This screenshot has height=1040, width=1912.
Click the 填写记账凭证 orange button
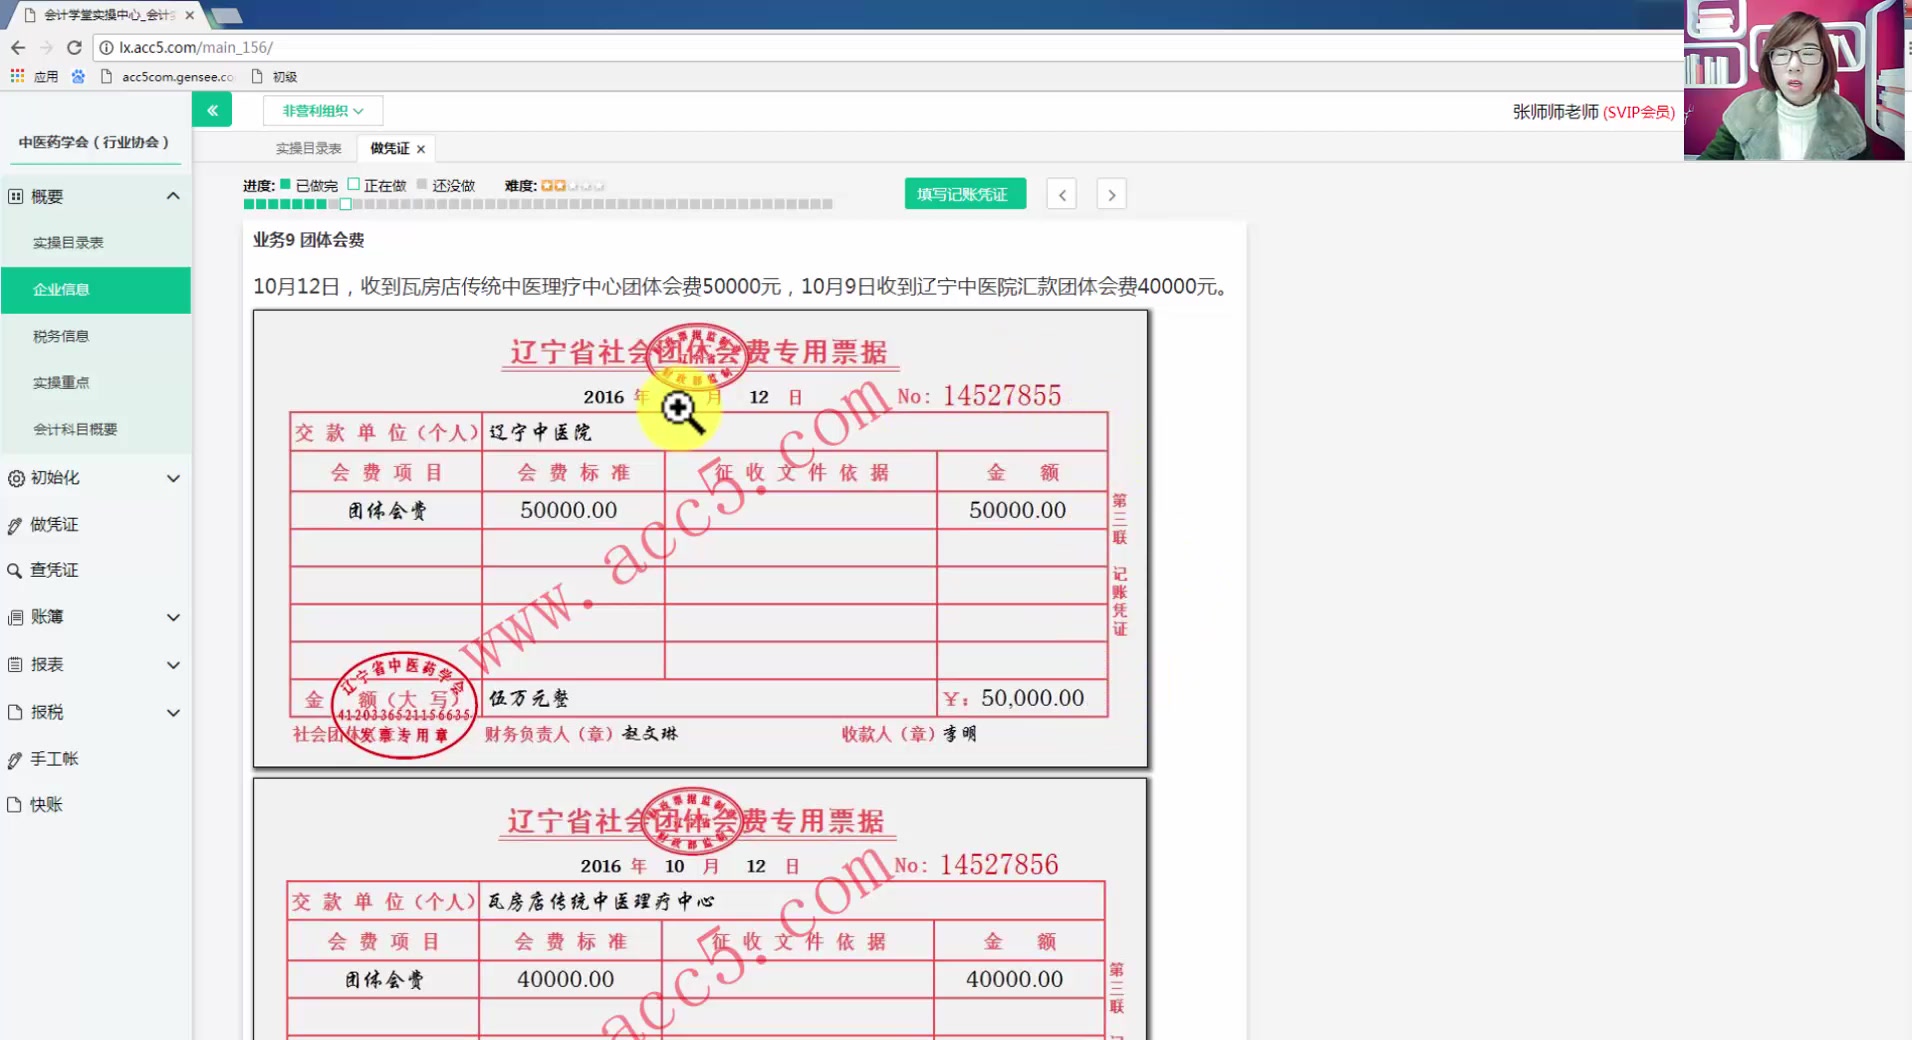tap(963, 193)
